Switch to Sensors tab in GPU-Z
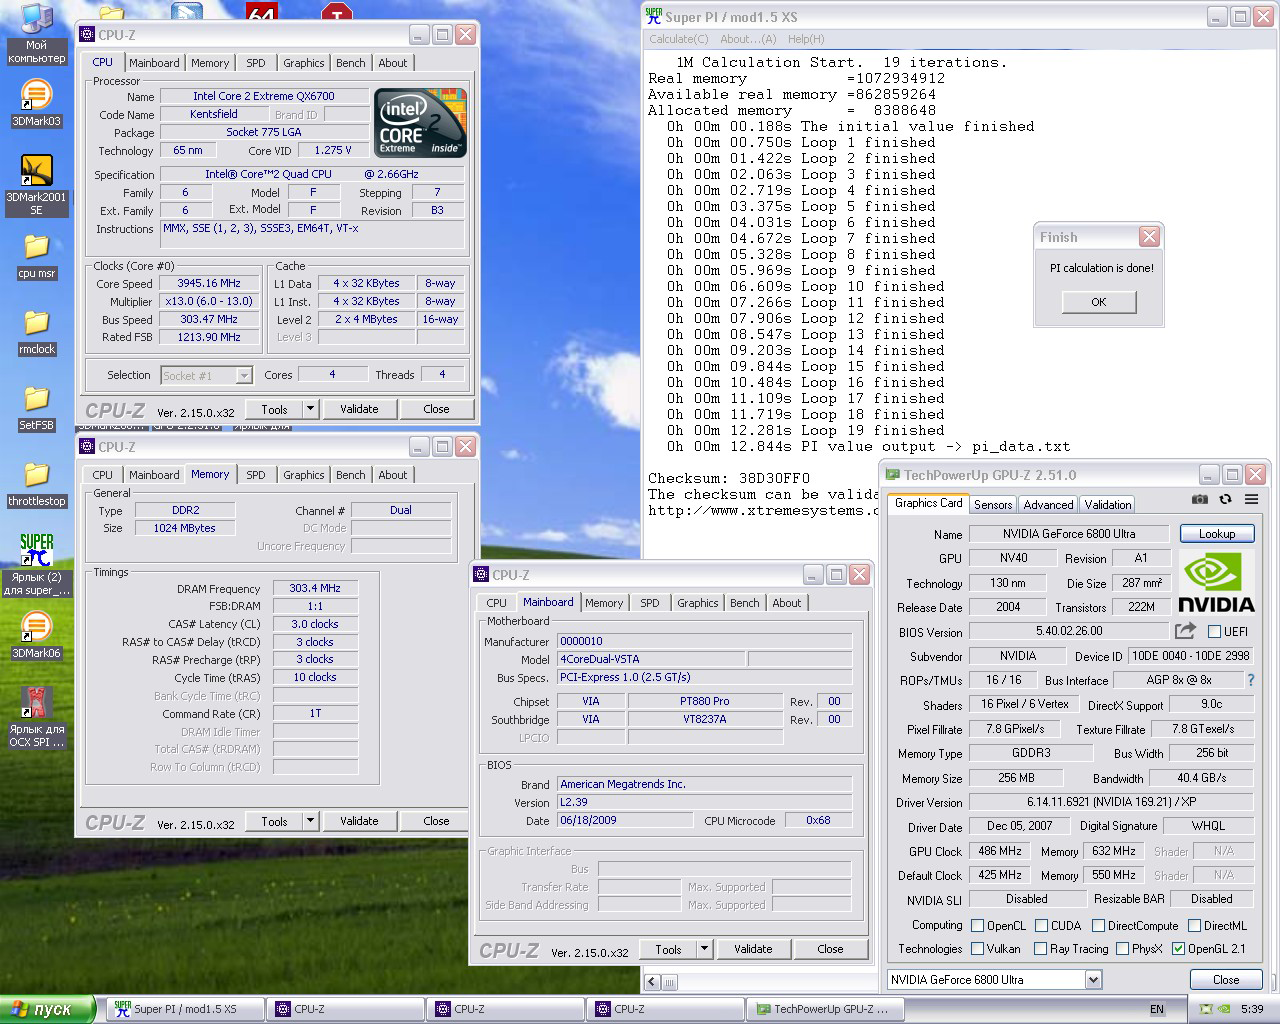1280x1024 pixels. coord(993,505)
